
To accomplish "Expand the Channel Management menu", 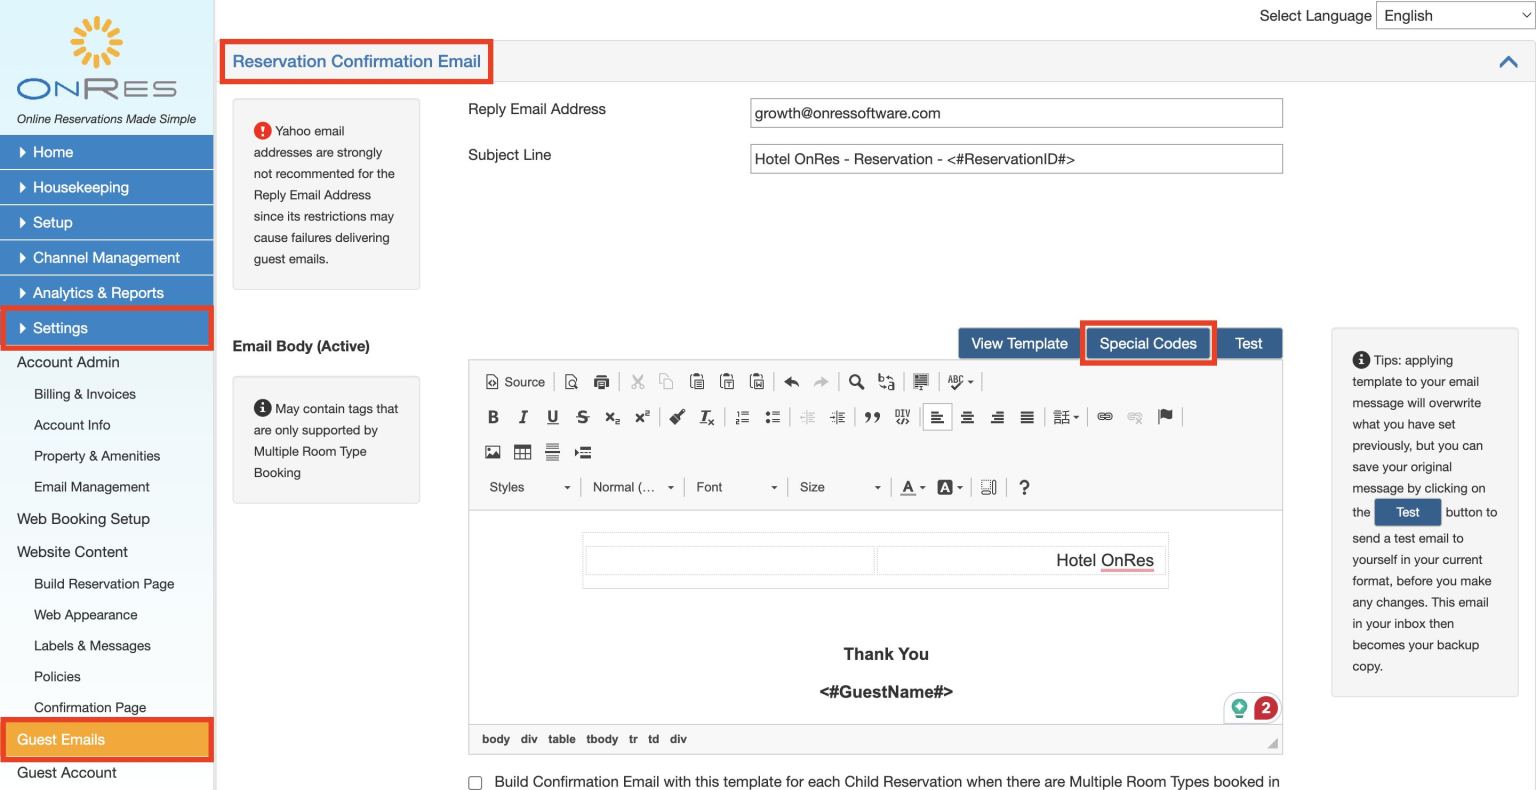I will tap(106, 258).
